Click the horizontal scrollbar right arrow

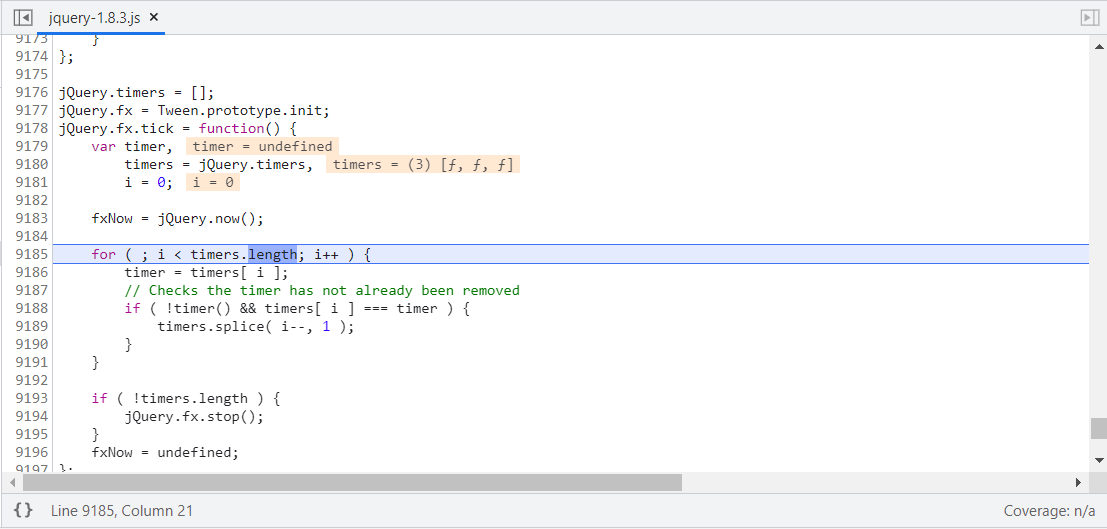coord(1078,482)
